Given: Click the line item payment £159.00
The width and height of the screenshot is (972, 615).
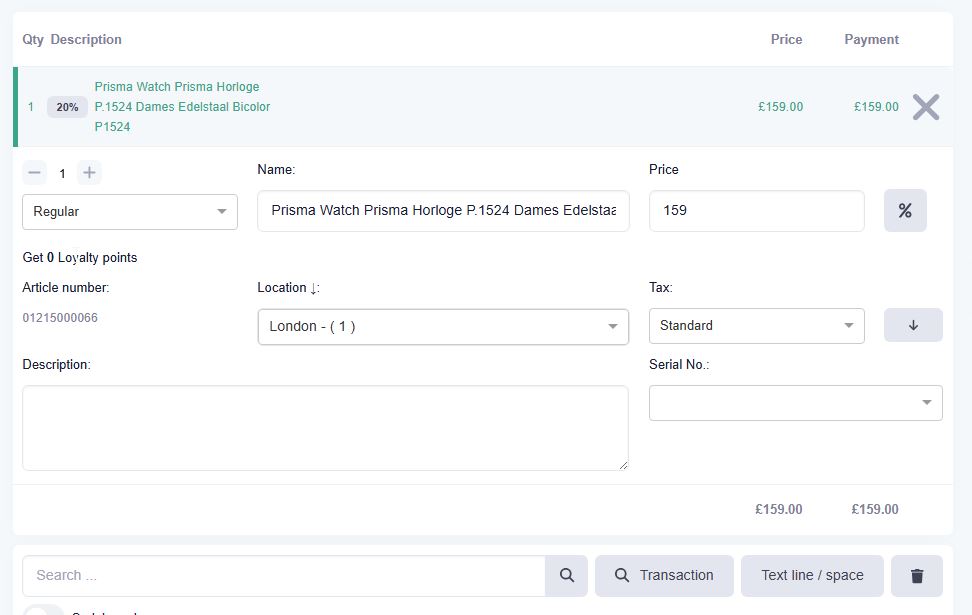Looking at the screenshot, I should pyautogui.click(x=876, y=107).
